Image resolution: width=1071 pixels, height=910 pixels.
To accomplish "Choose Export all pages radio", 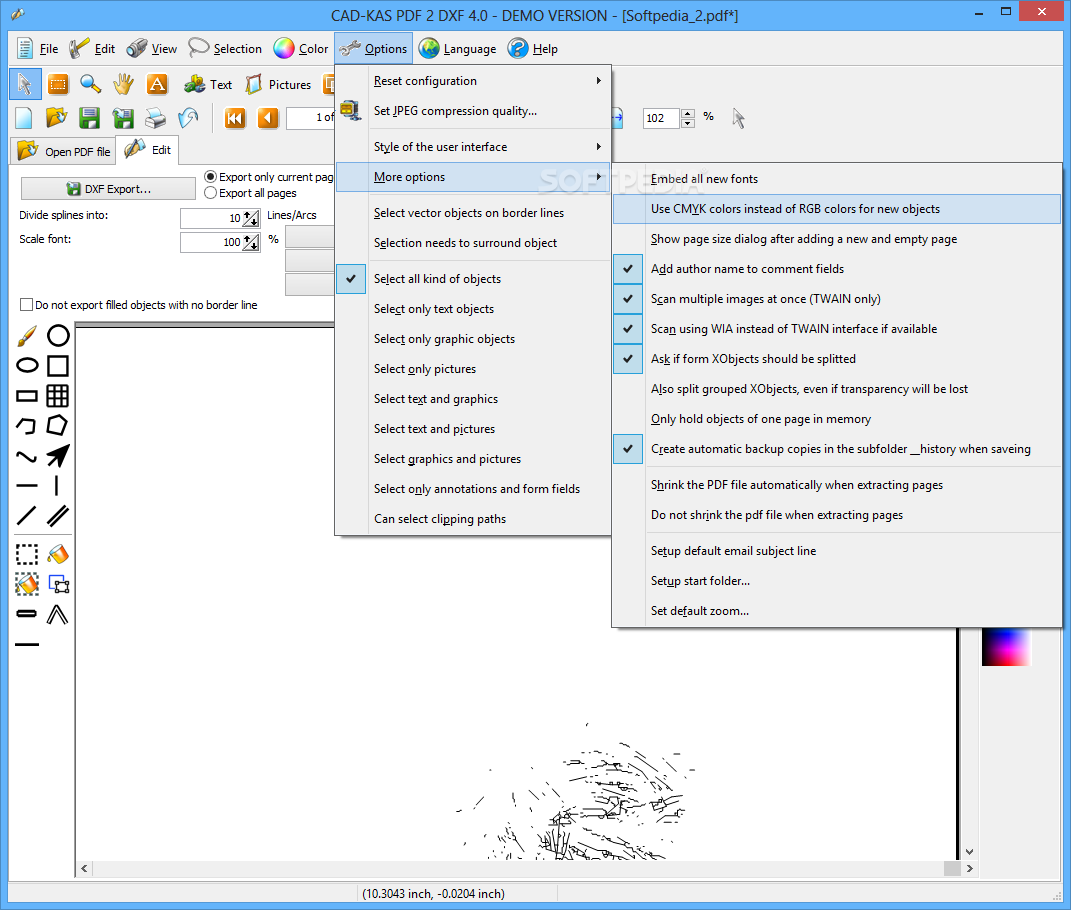I will [210, 193].
